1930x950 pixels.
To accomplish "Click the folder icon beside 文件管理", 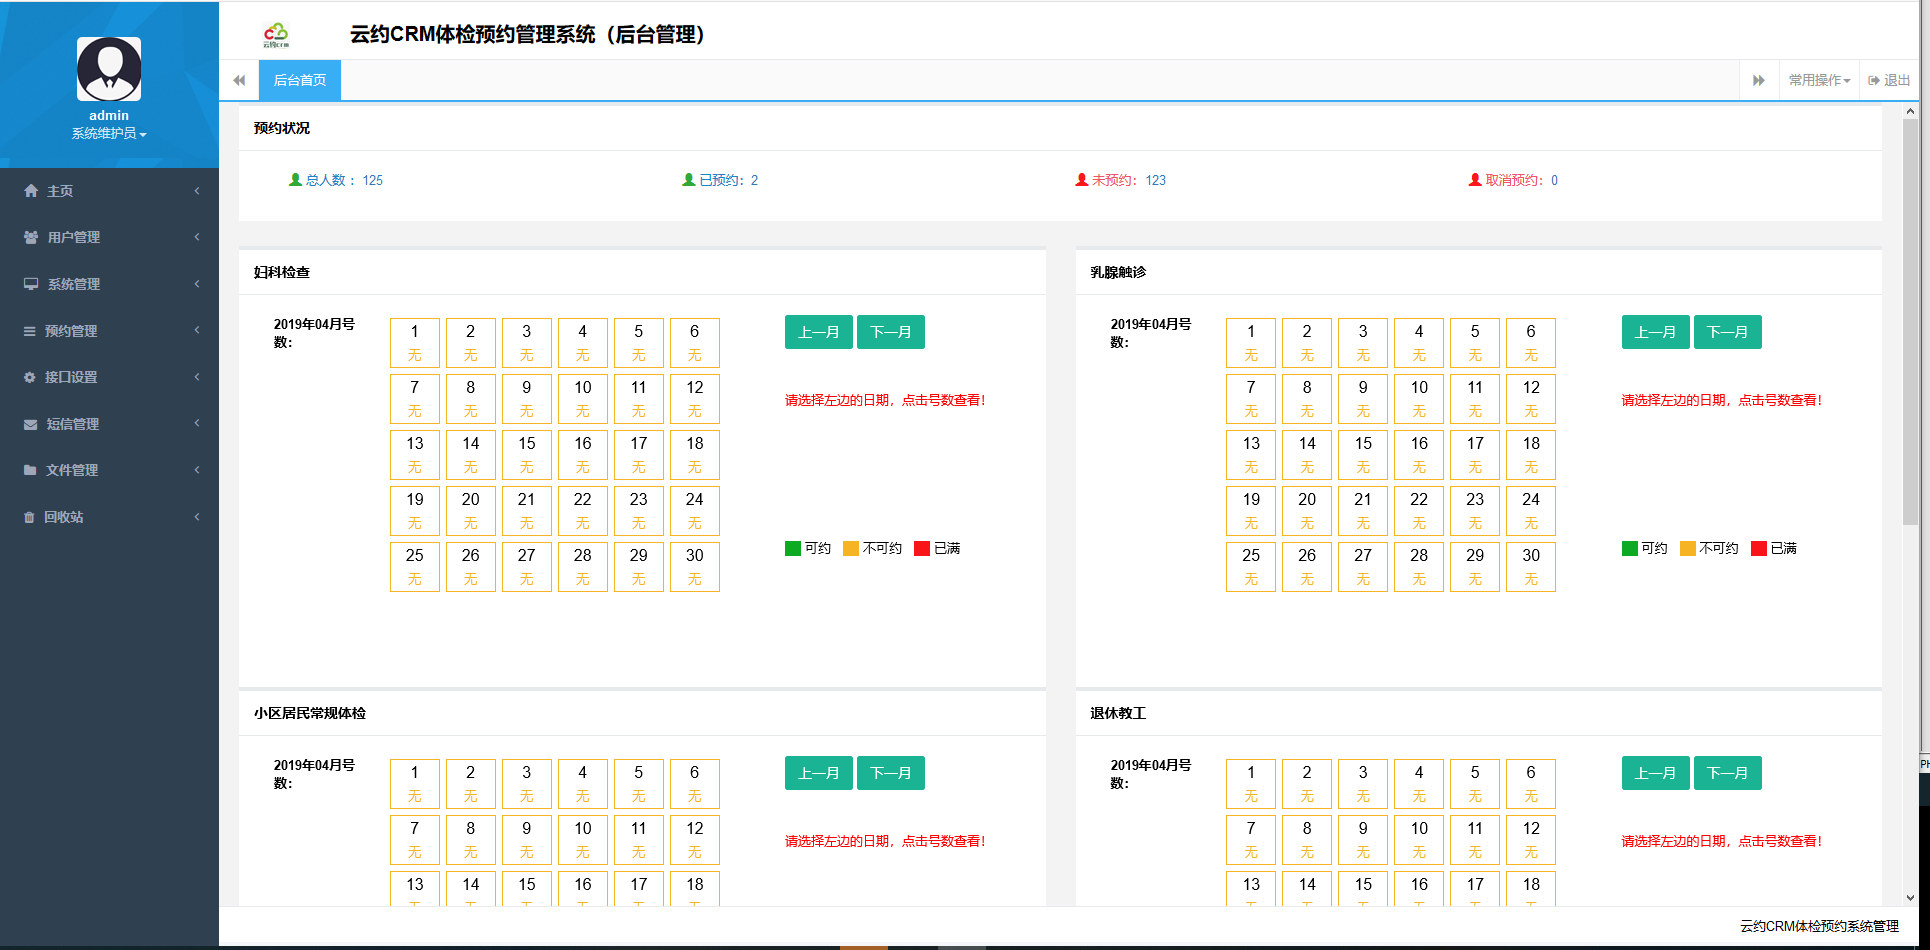I will (x=31, y=470).
